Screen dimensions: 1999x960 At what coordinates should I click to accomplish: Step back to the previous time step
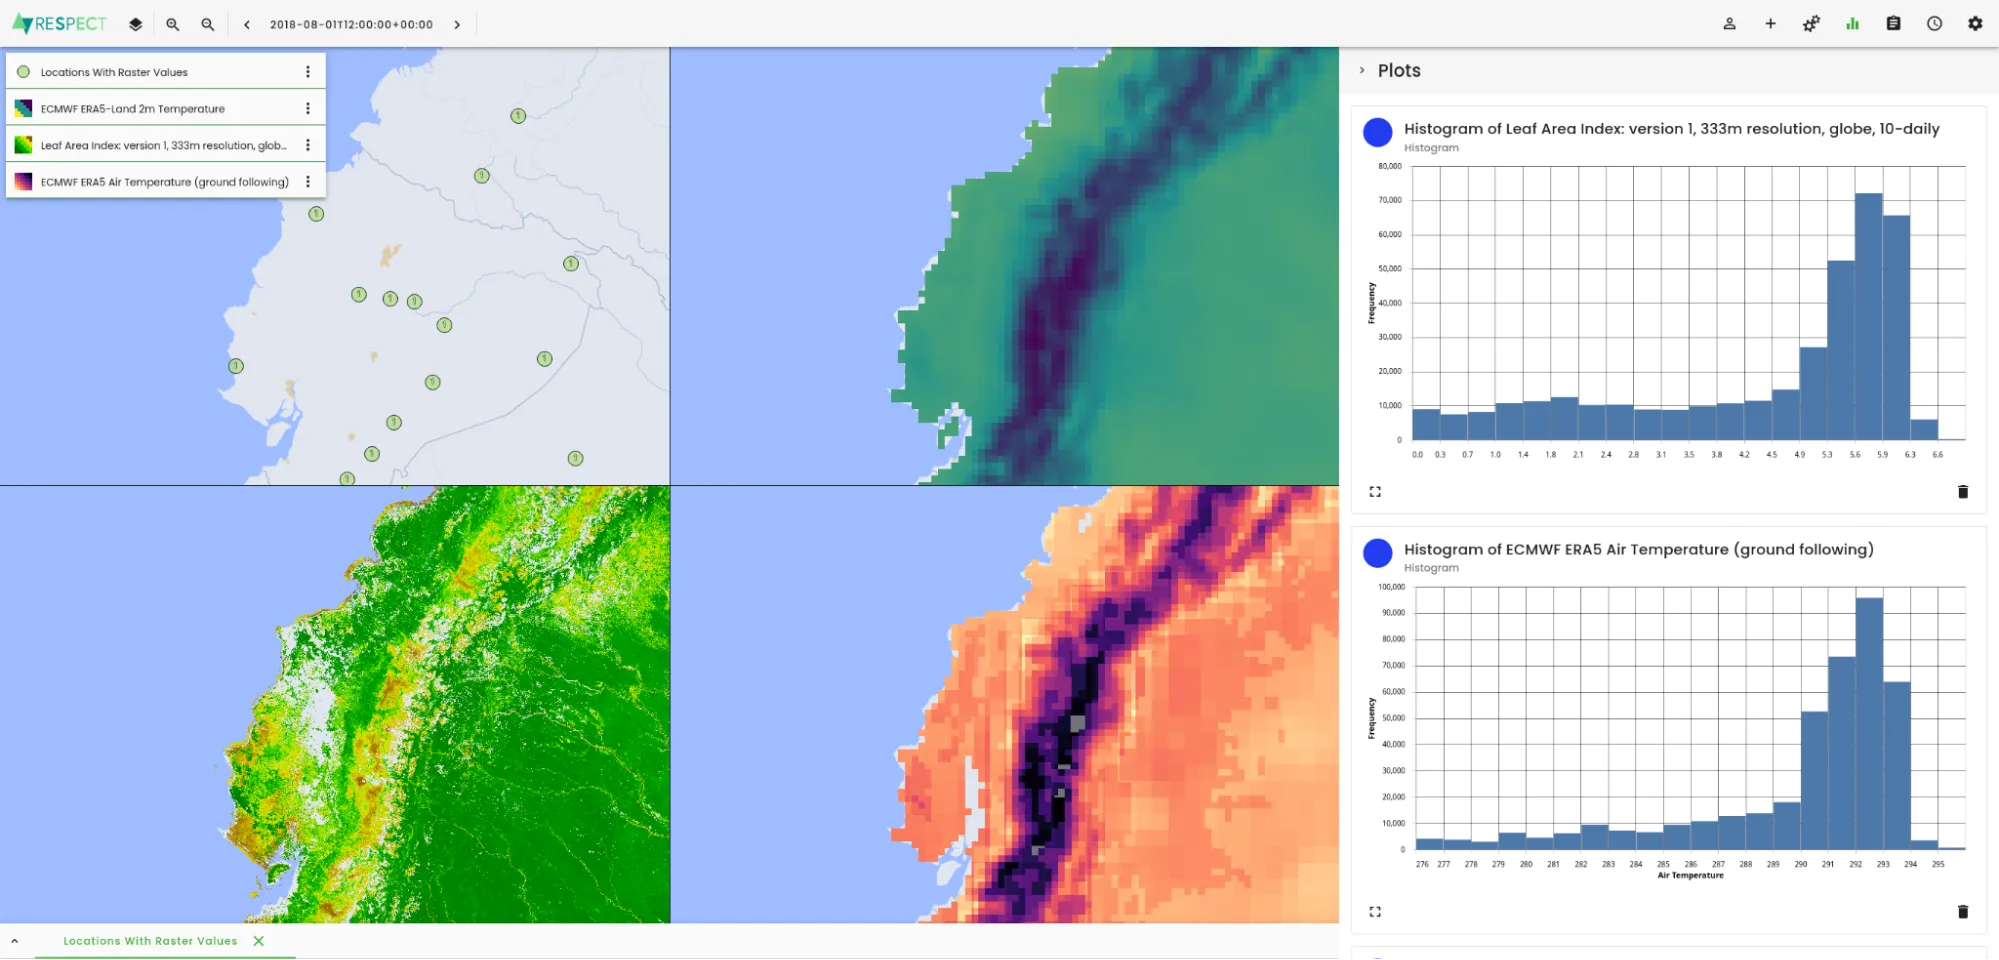pos(247,25)
